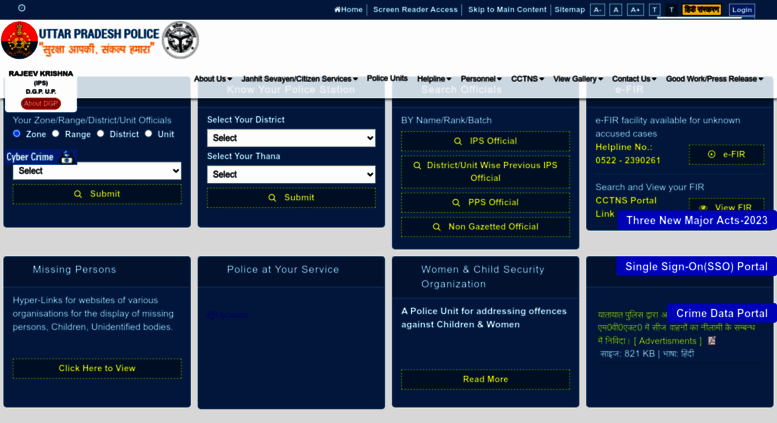Open Police Units menu item
The height and width of the screenshot is (423, 777).
[x=387, y=78]
